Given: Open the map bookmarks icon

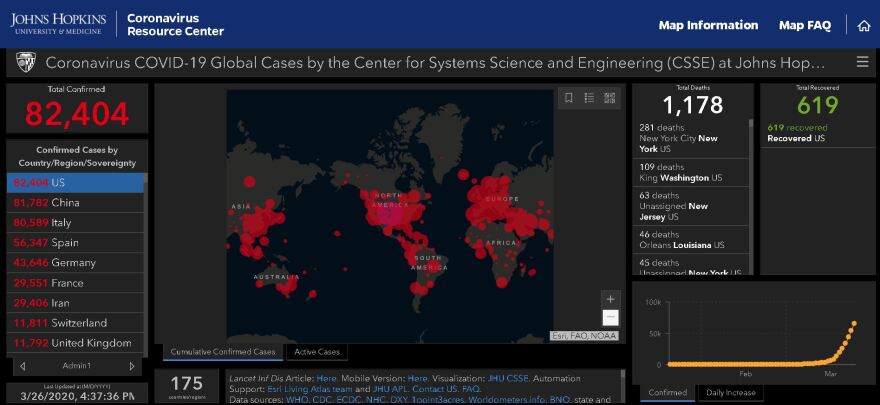Looking at the screenshot, I should click(569, 98).
